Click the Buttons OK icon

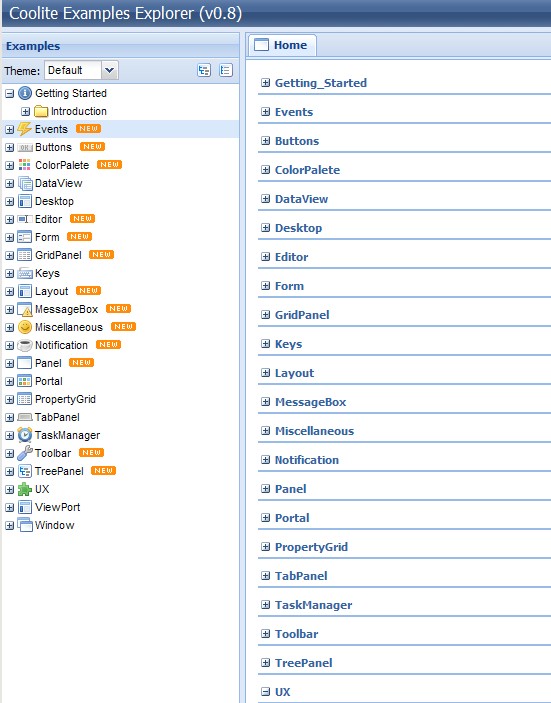coord(25,148)
